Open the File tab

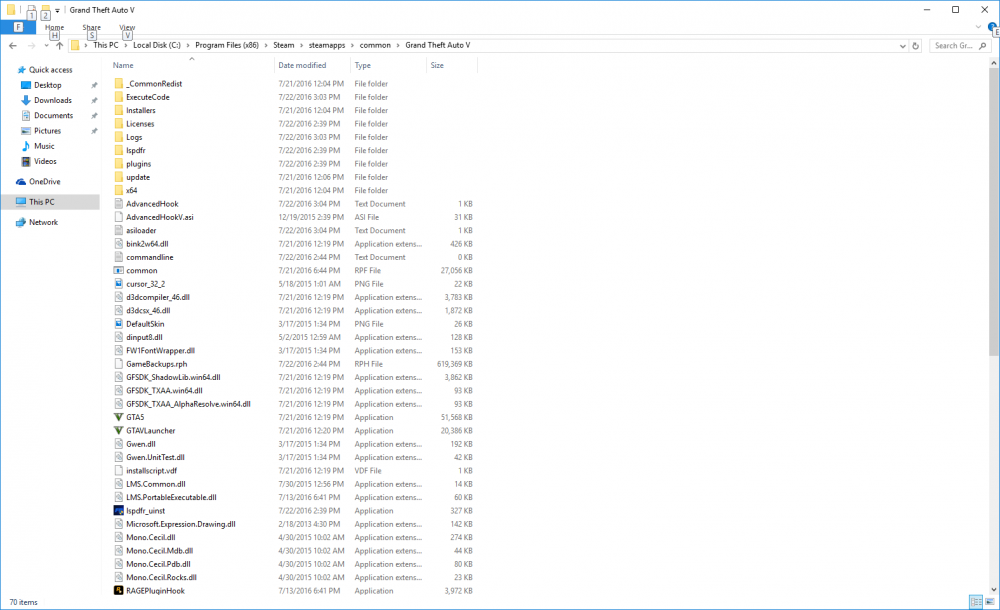point(18,27)
